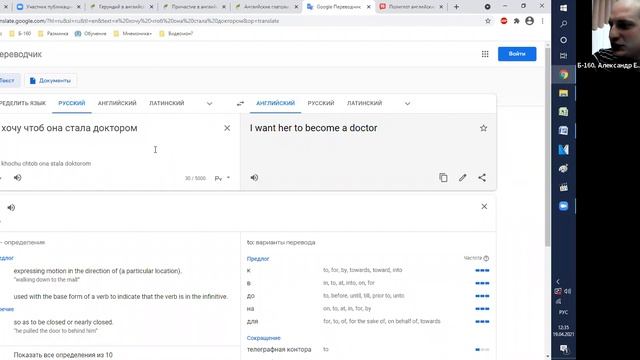Open Task View on the taskbar
Viewport: 640px width, 360px height.
coord(564,56)
